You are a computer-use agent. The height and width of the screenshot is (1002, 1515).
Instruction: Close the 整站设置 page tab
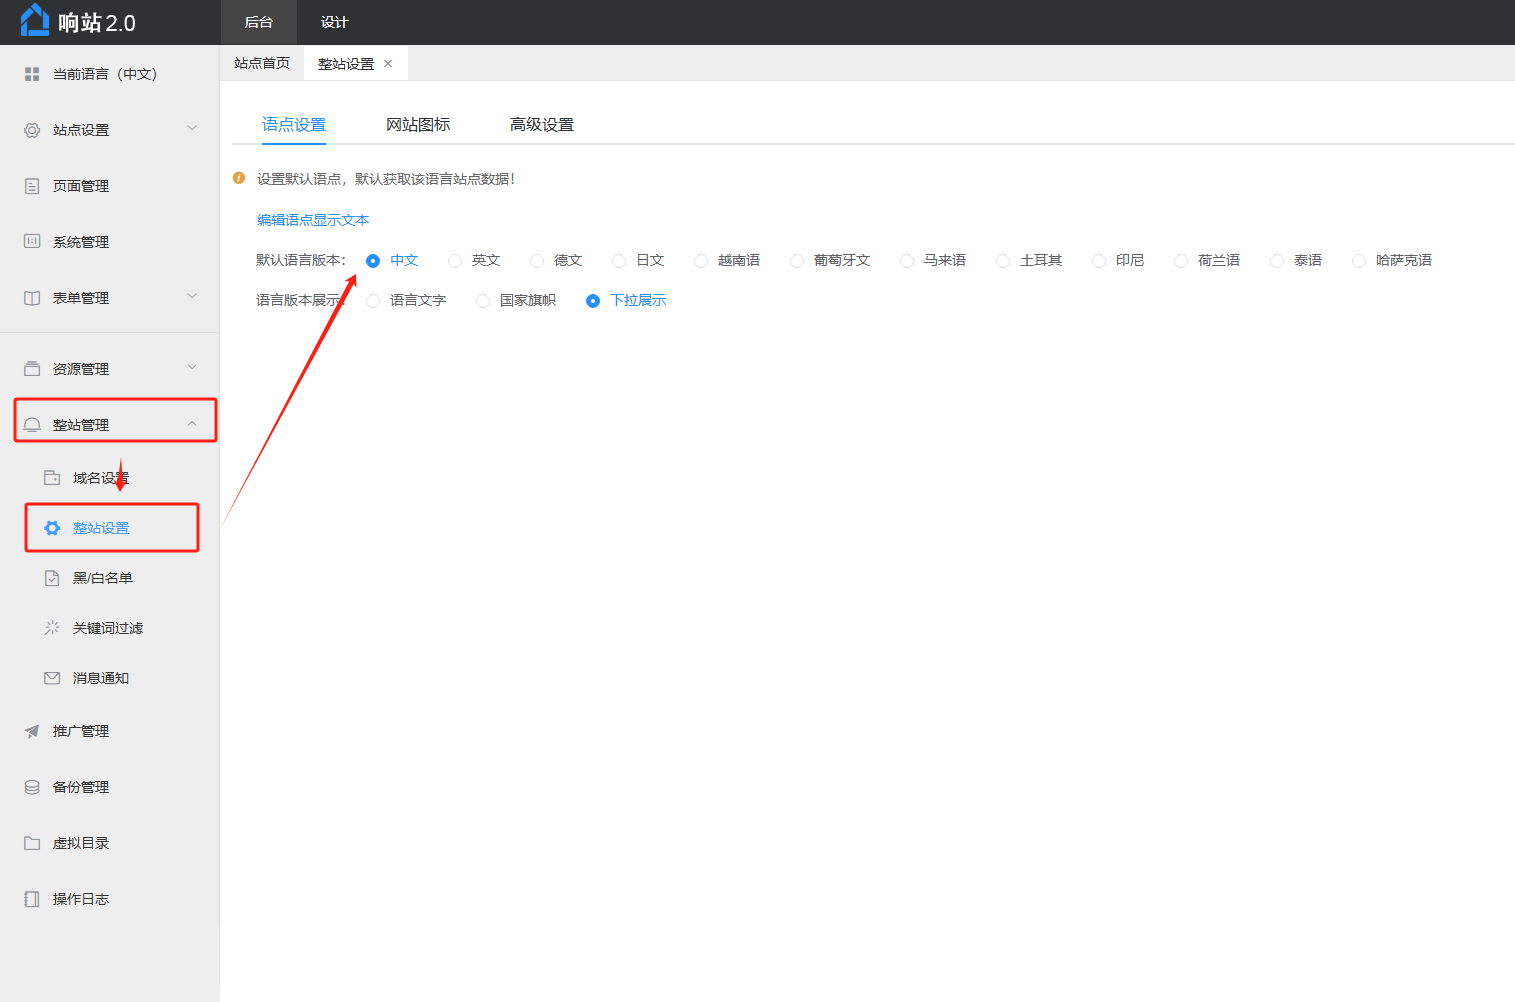coord(388,64)
